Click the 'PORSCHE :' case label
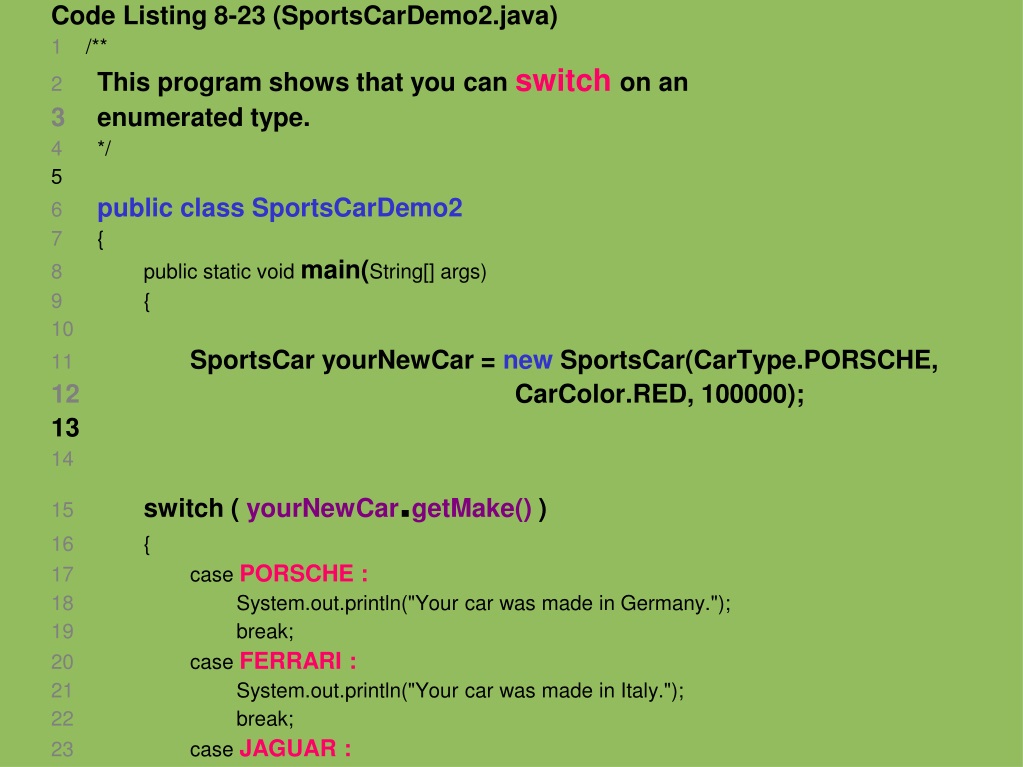 tap(304, 573)
